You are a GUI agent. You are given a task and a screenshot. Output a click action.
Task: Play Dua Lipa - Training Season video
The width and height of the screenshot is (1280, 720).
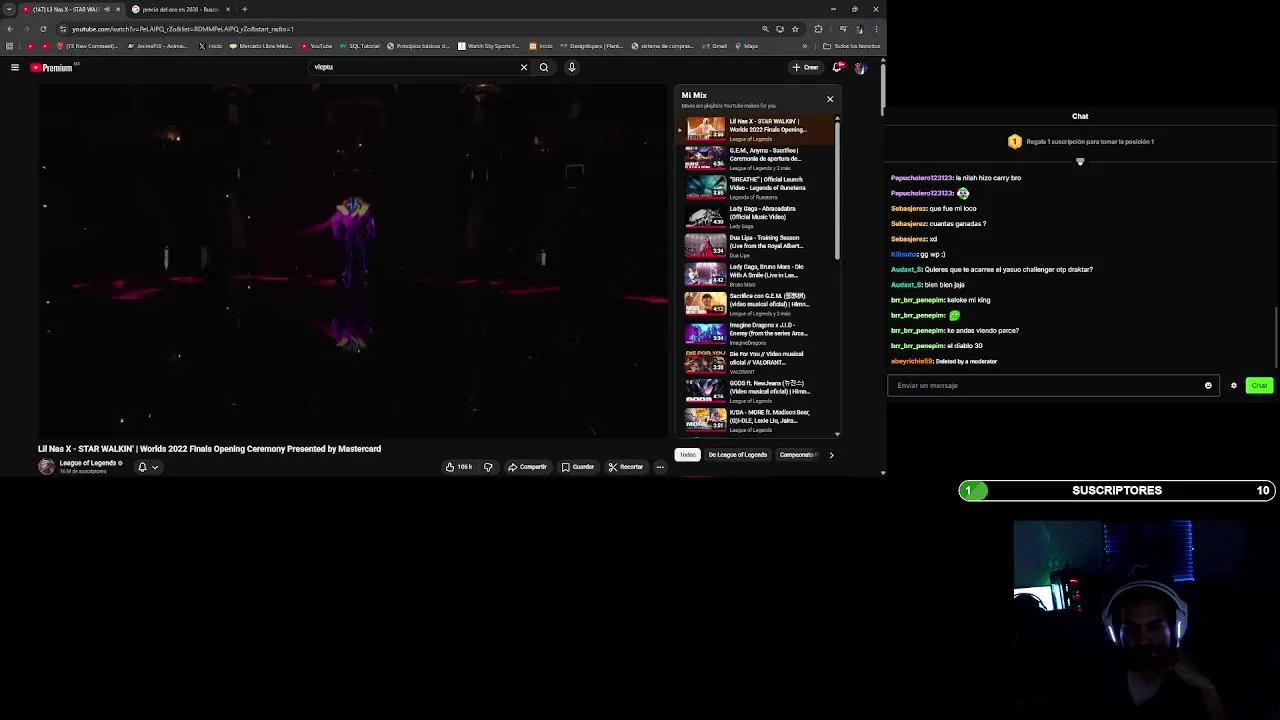[x=757, y=245]
